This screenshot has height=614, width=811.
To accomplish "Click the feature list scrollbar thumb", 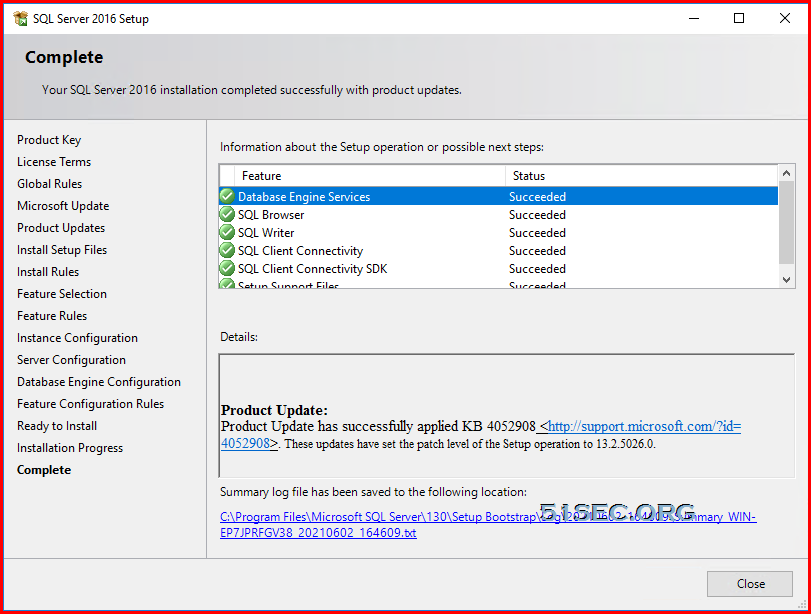I will coord(786,222).
